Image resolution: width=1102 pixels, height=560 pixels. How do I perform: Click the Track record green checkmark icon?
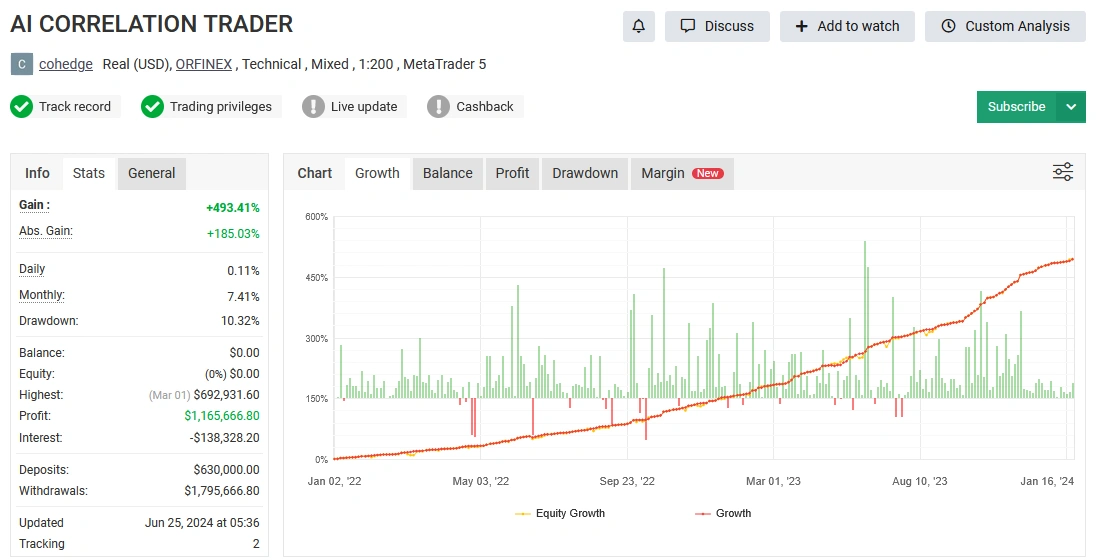22,107
